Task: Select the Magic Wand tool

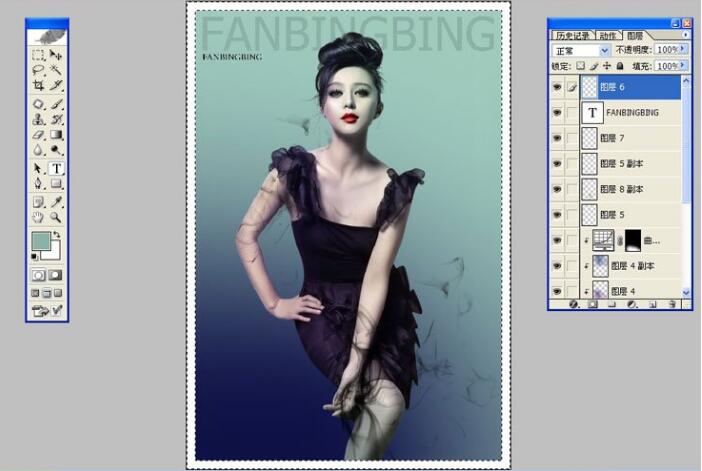Action: pyautogui.click(x=56, y=71)
